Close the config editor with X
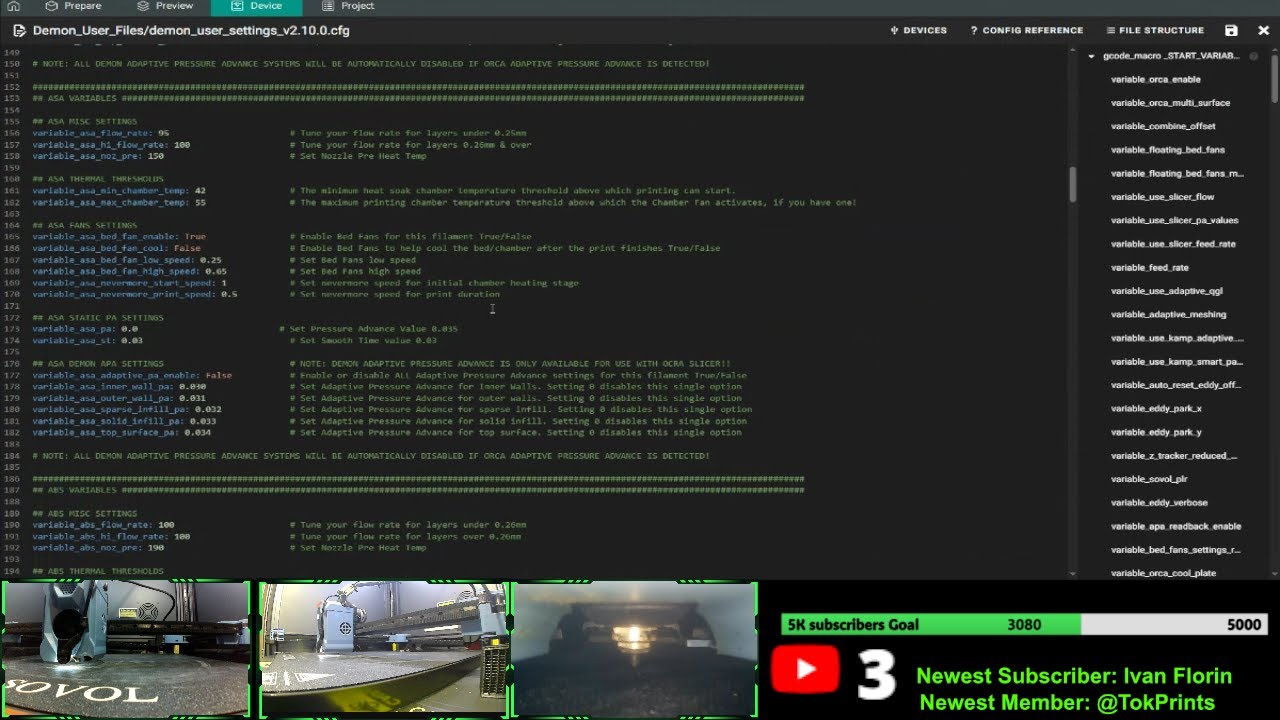This screenshot has width=1280, height=720. [1263, 31]
